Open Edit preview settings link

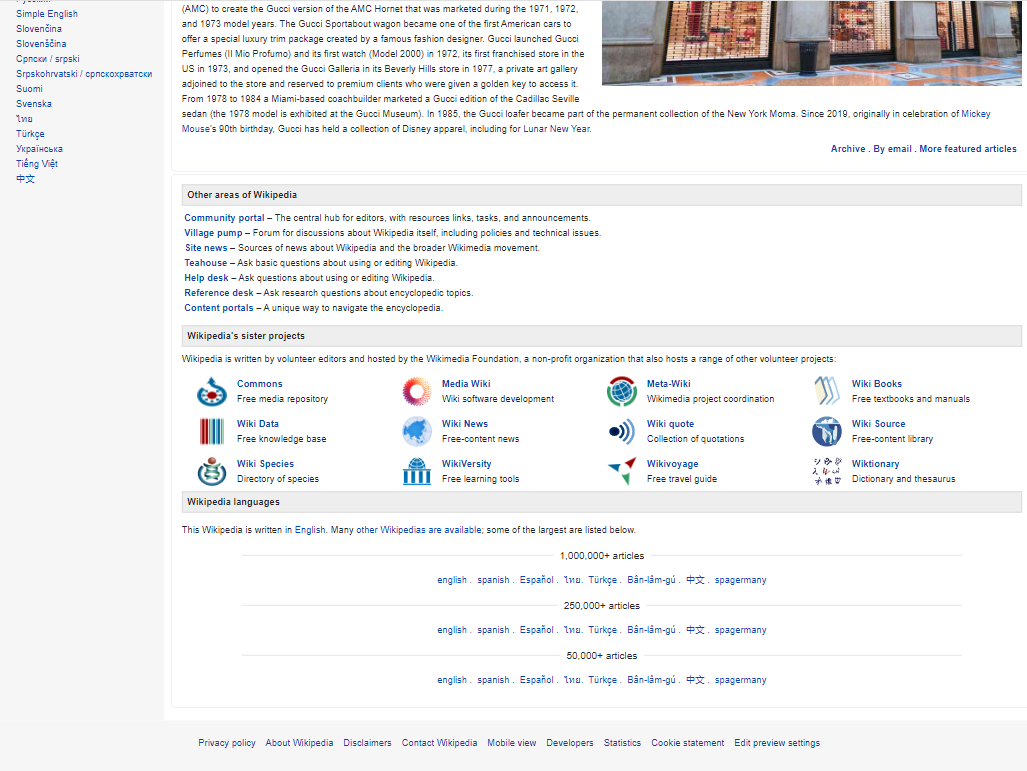pos(777,743)
